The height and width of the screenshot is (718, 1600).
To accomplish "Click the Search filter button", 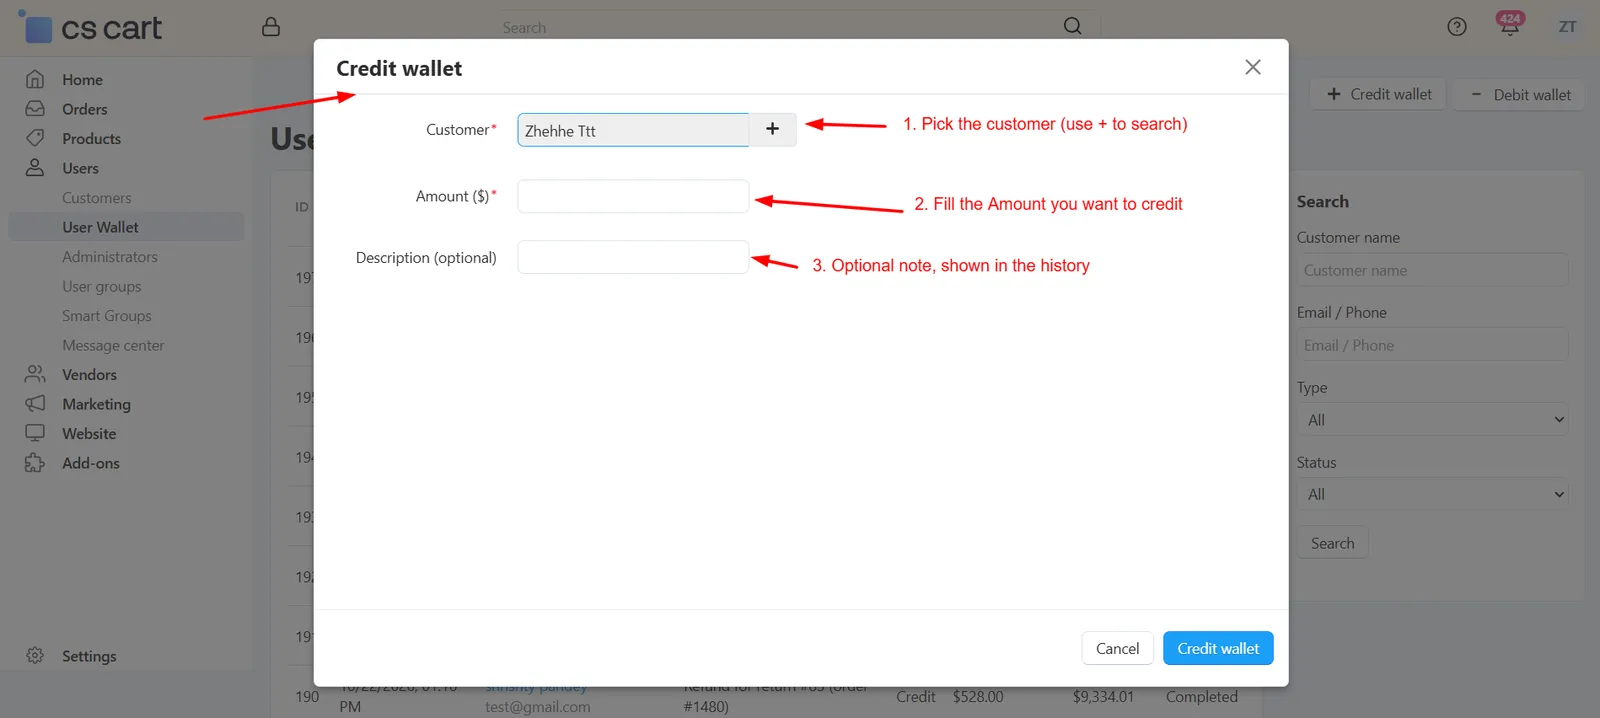I will pos(1332,543).
